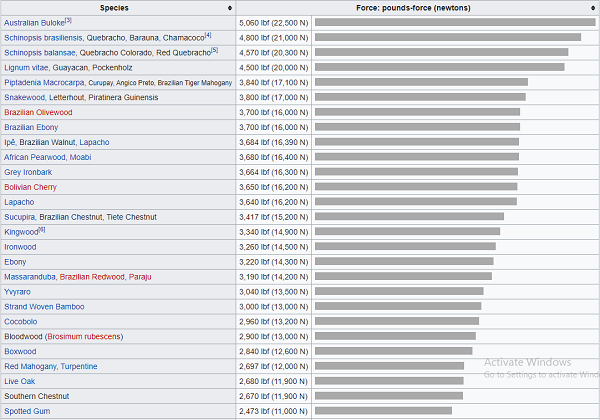
Task: Open citation 6 next to Kingwood
Action: pyautogui.click(x=42, y=230)
